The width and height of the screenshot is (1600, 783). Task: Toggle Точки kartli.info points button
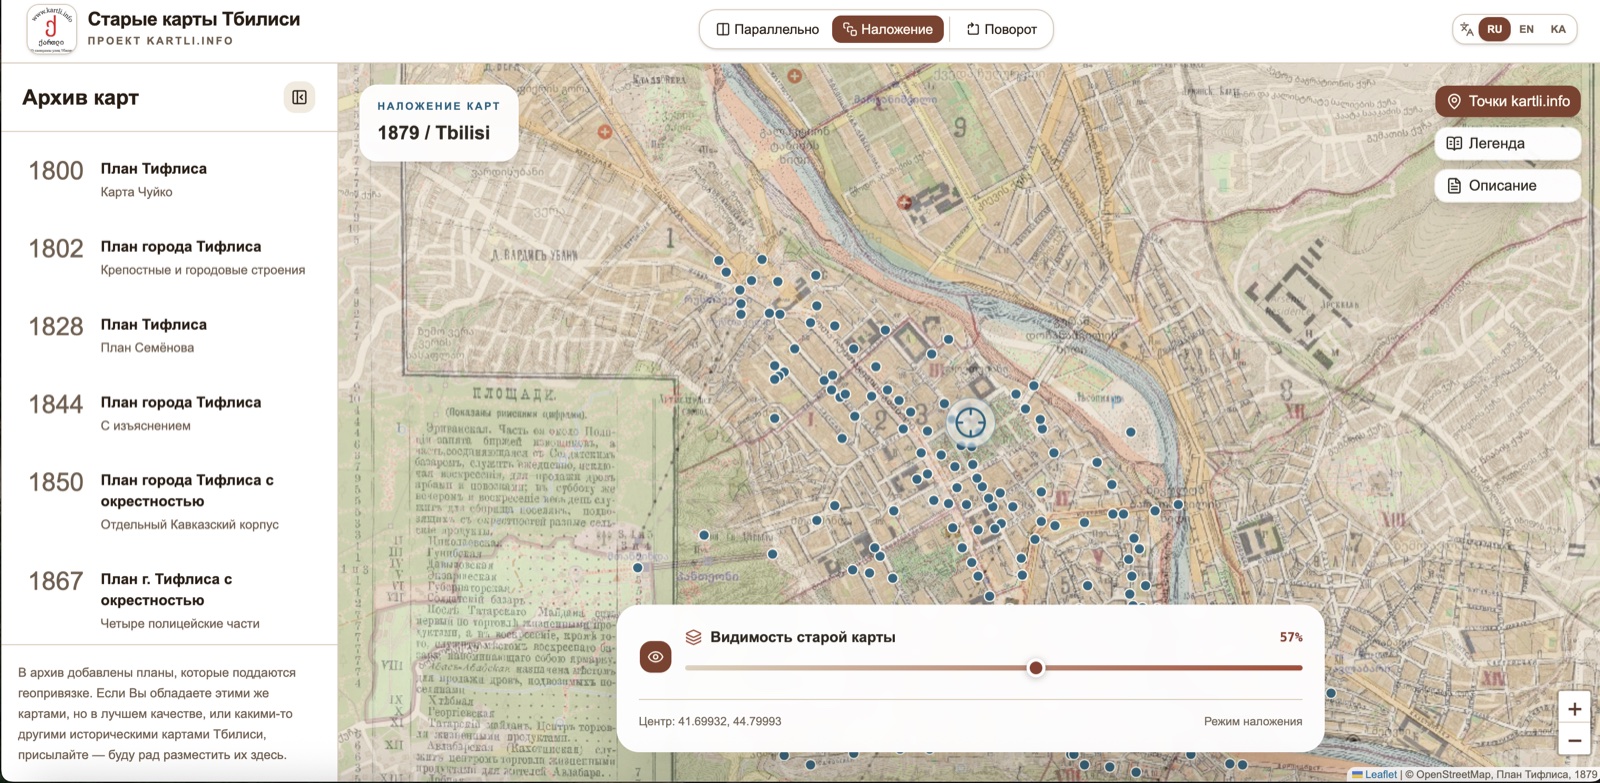coord(1508,101)
